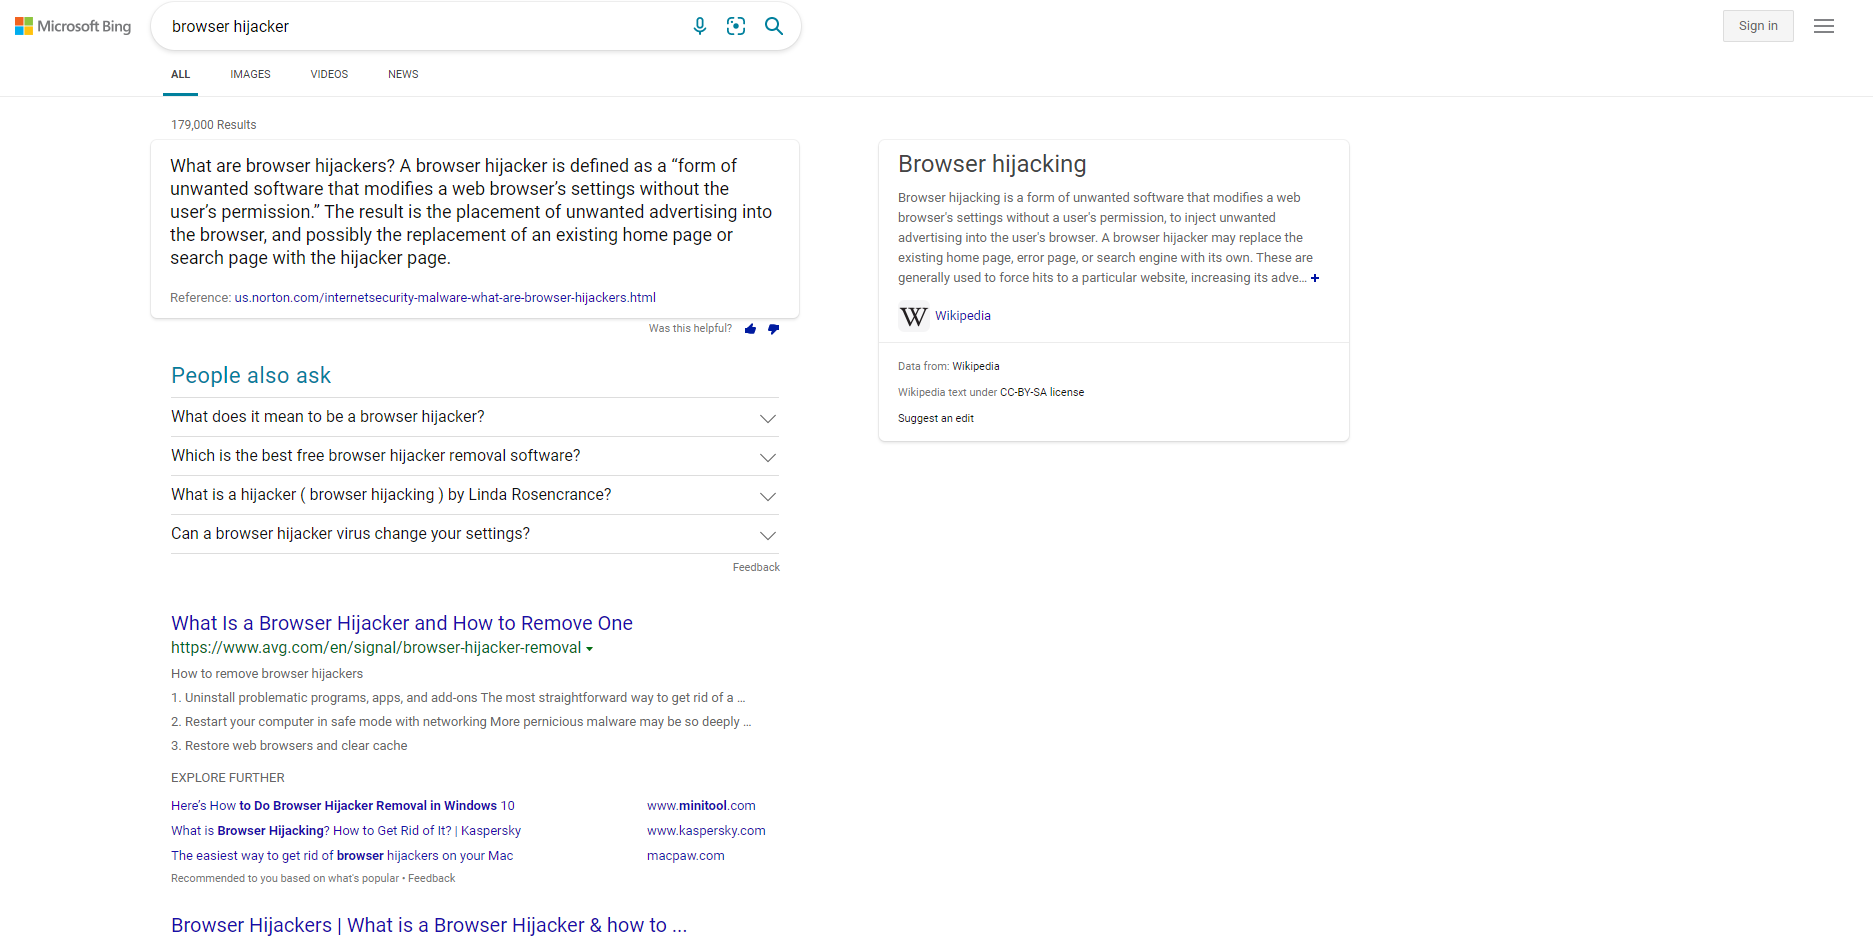Start voice search with microphone icon
Screen dimensions: 1873x940
point(700,26)
